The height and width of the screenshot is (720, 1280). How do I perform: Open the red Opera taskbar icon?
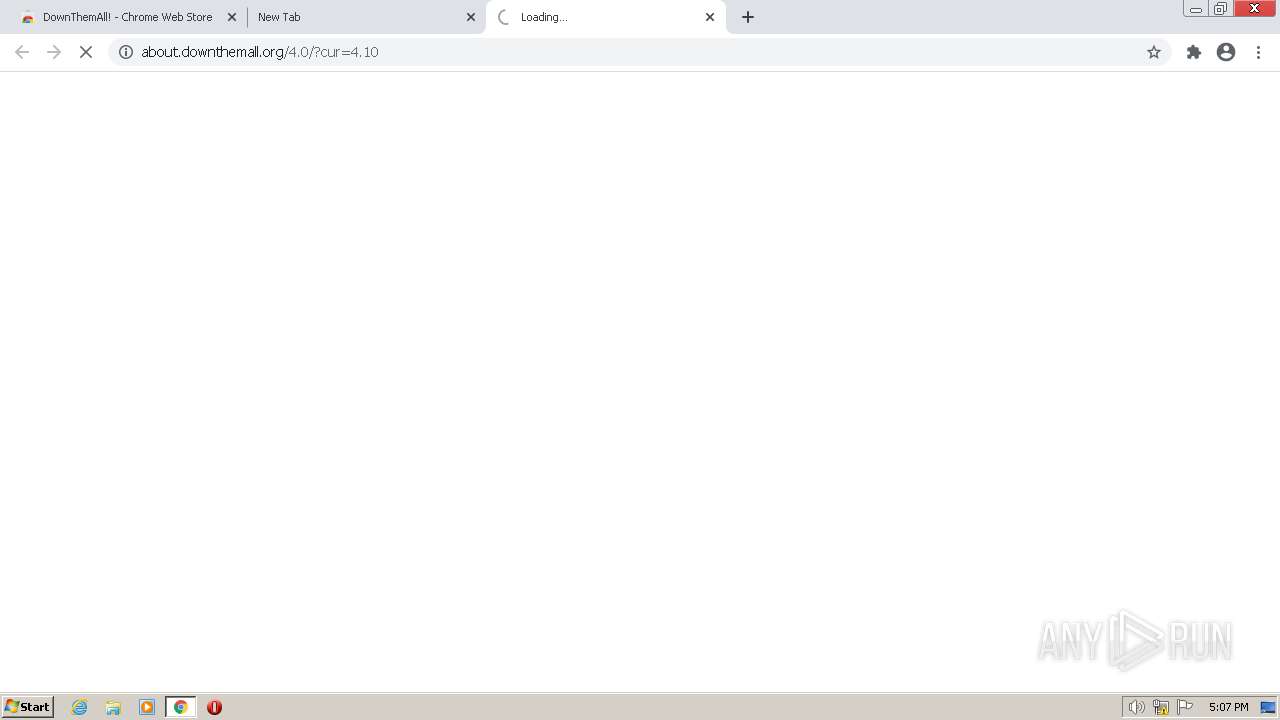pos(214,707)
